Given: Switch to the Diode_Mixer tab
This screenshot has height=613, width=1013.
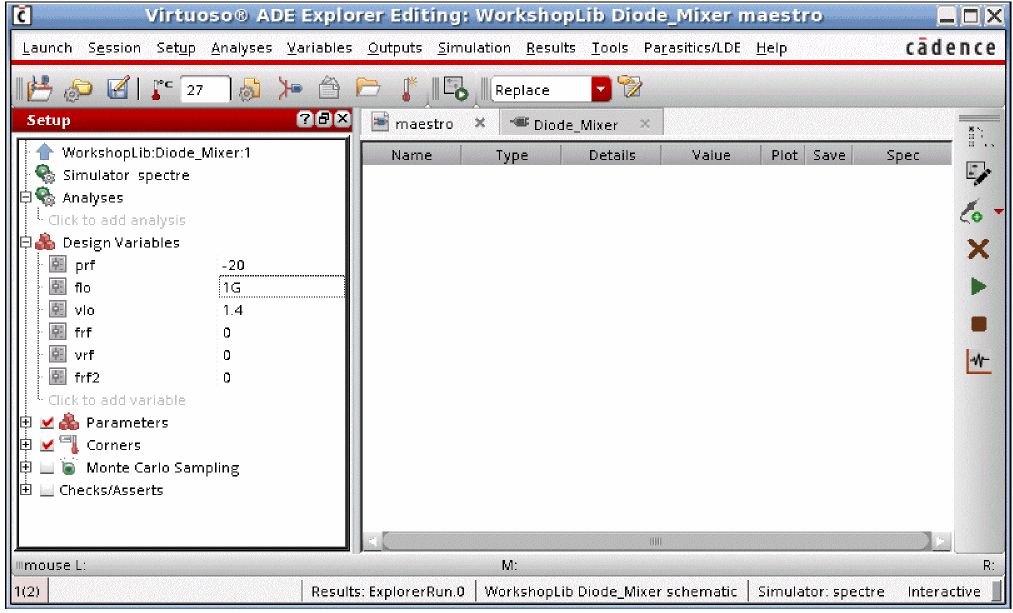Looking at the screenshot, I should (575, 124).
